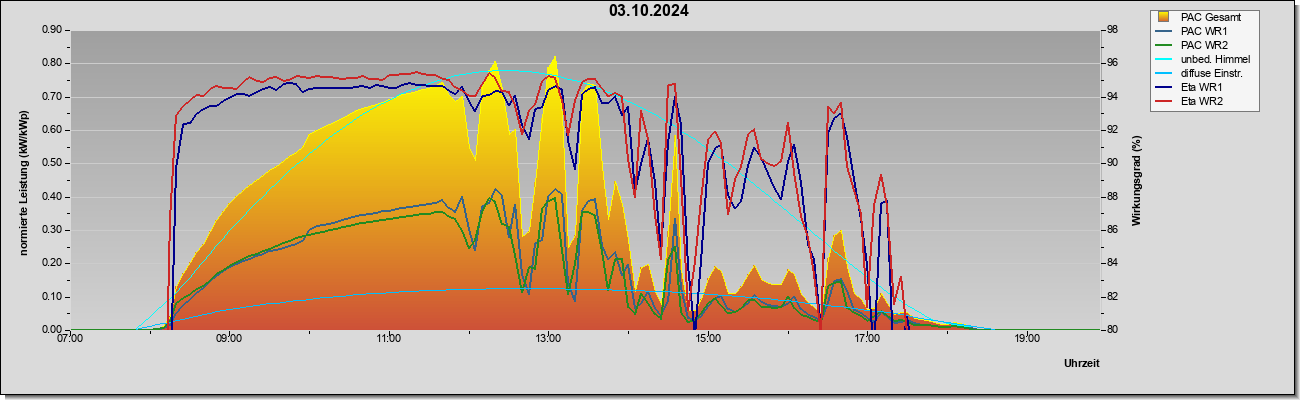
Task: Select the Eta WR2 legend entry
Action: point(1198,101)
